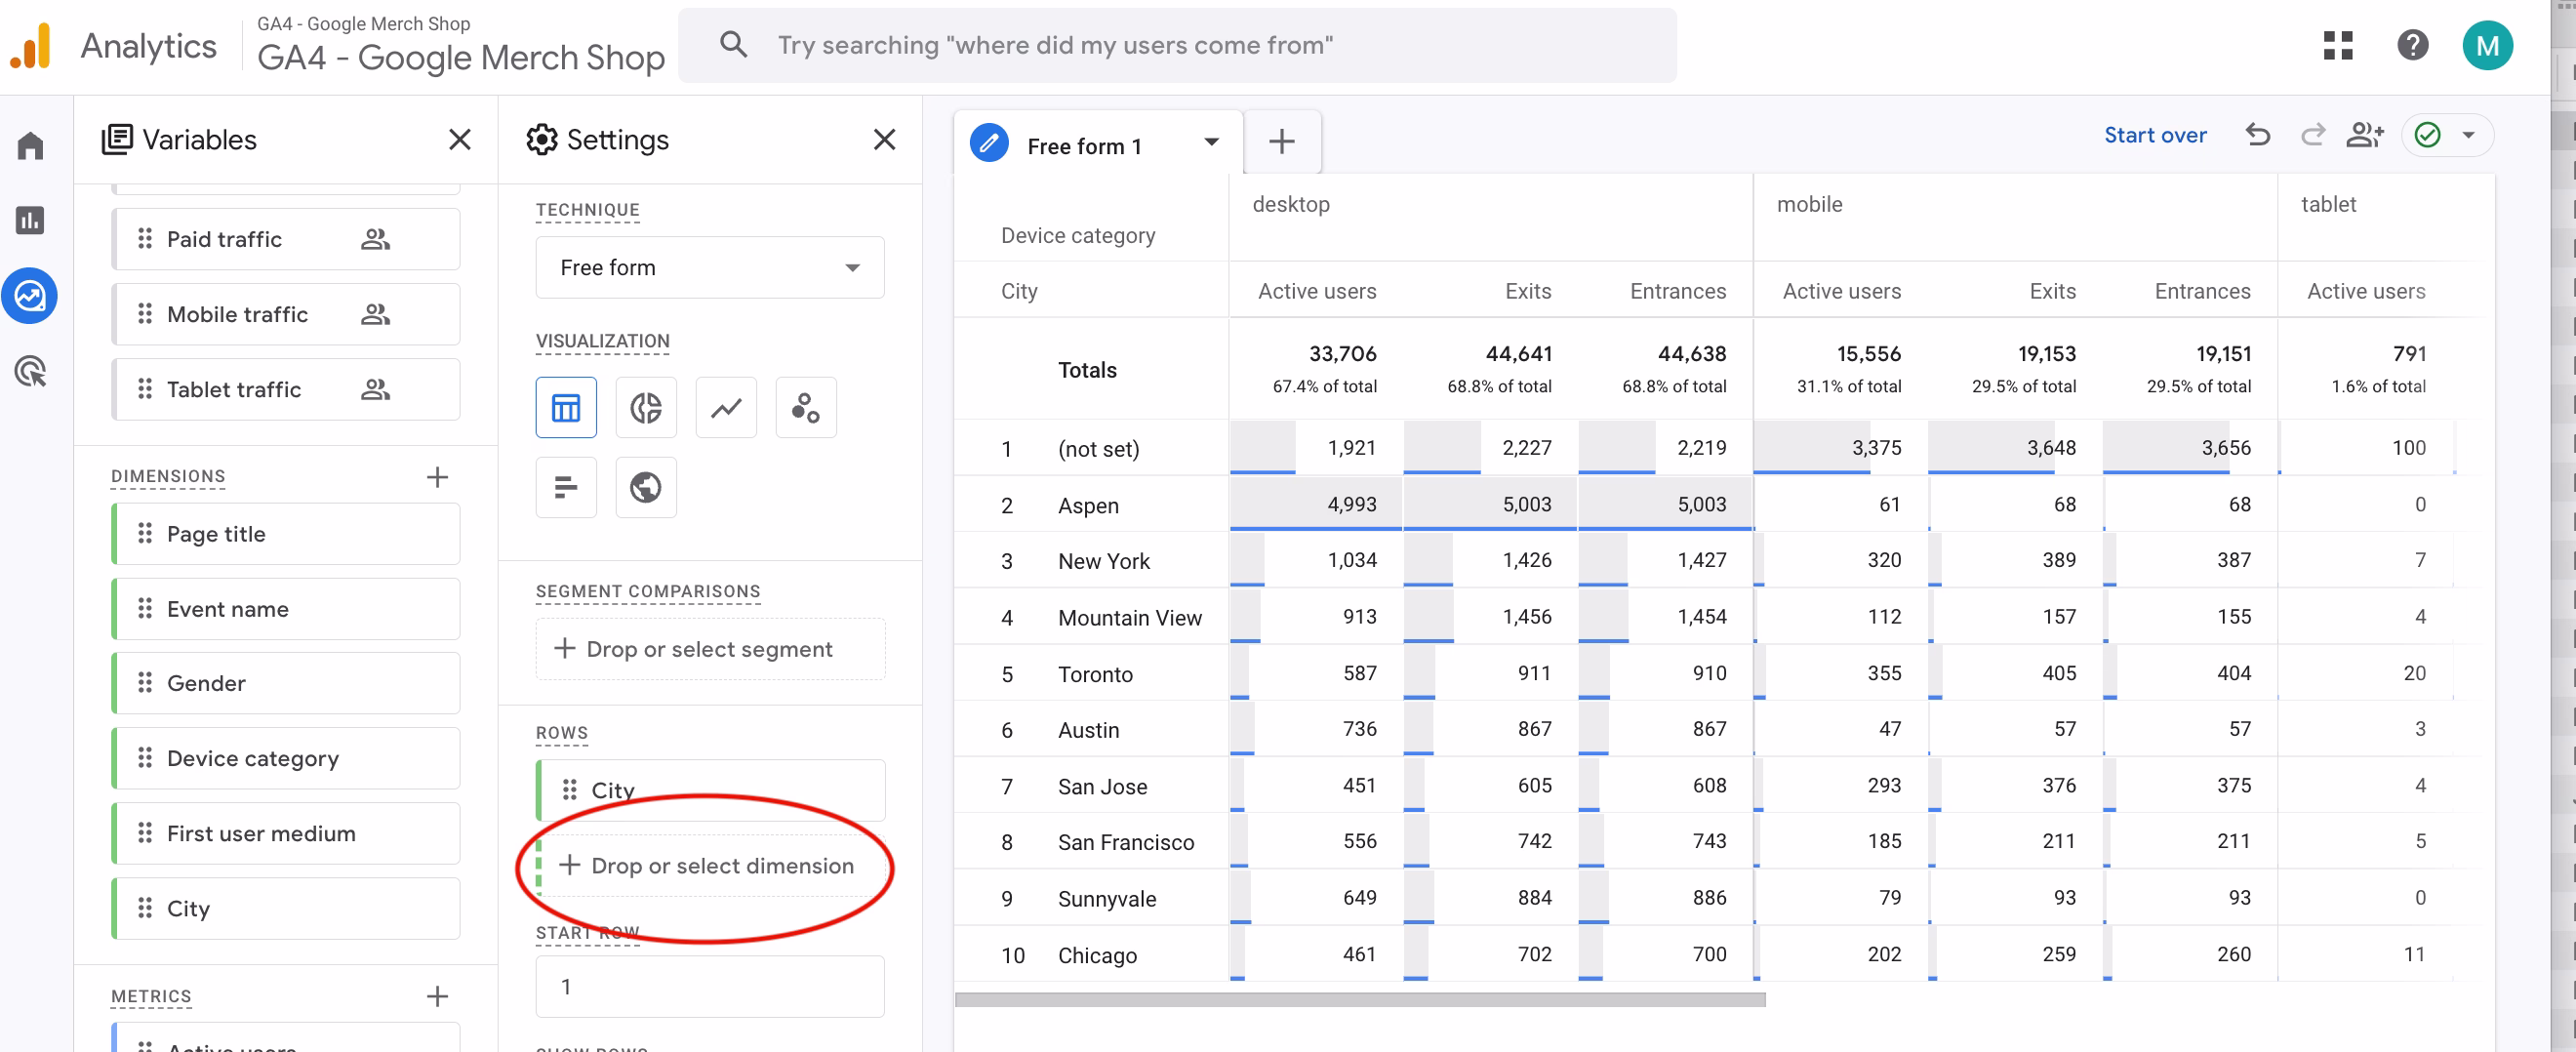The height and width of the screenshot is (1052, 2576).
Task: Open the Technique Free form dropdown
Action: pyautogui.click(x=709, y=267)
